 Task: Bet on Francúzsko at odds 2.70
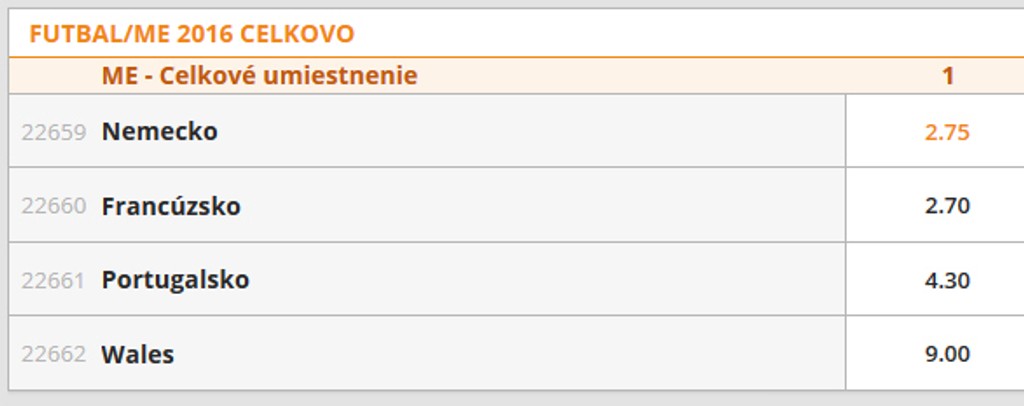tap(946, 206)
